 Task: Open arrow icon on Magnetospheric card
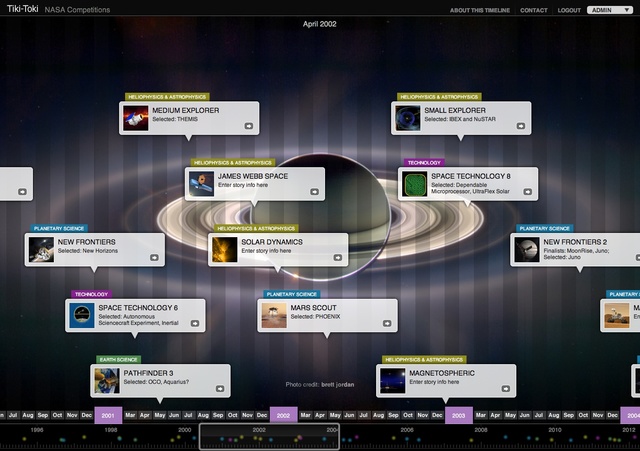(x=505, y=389)
